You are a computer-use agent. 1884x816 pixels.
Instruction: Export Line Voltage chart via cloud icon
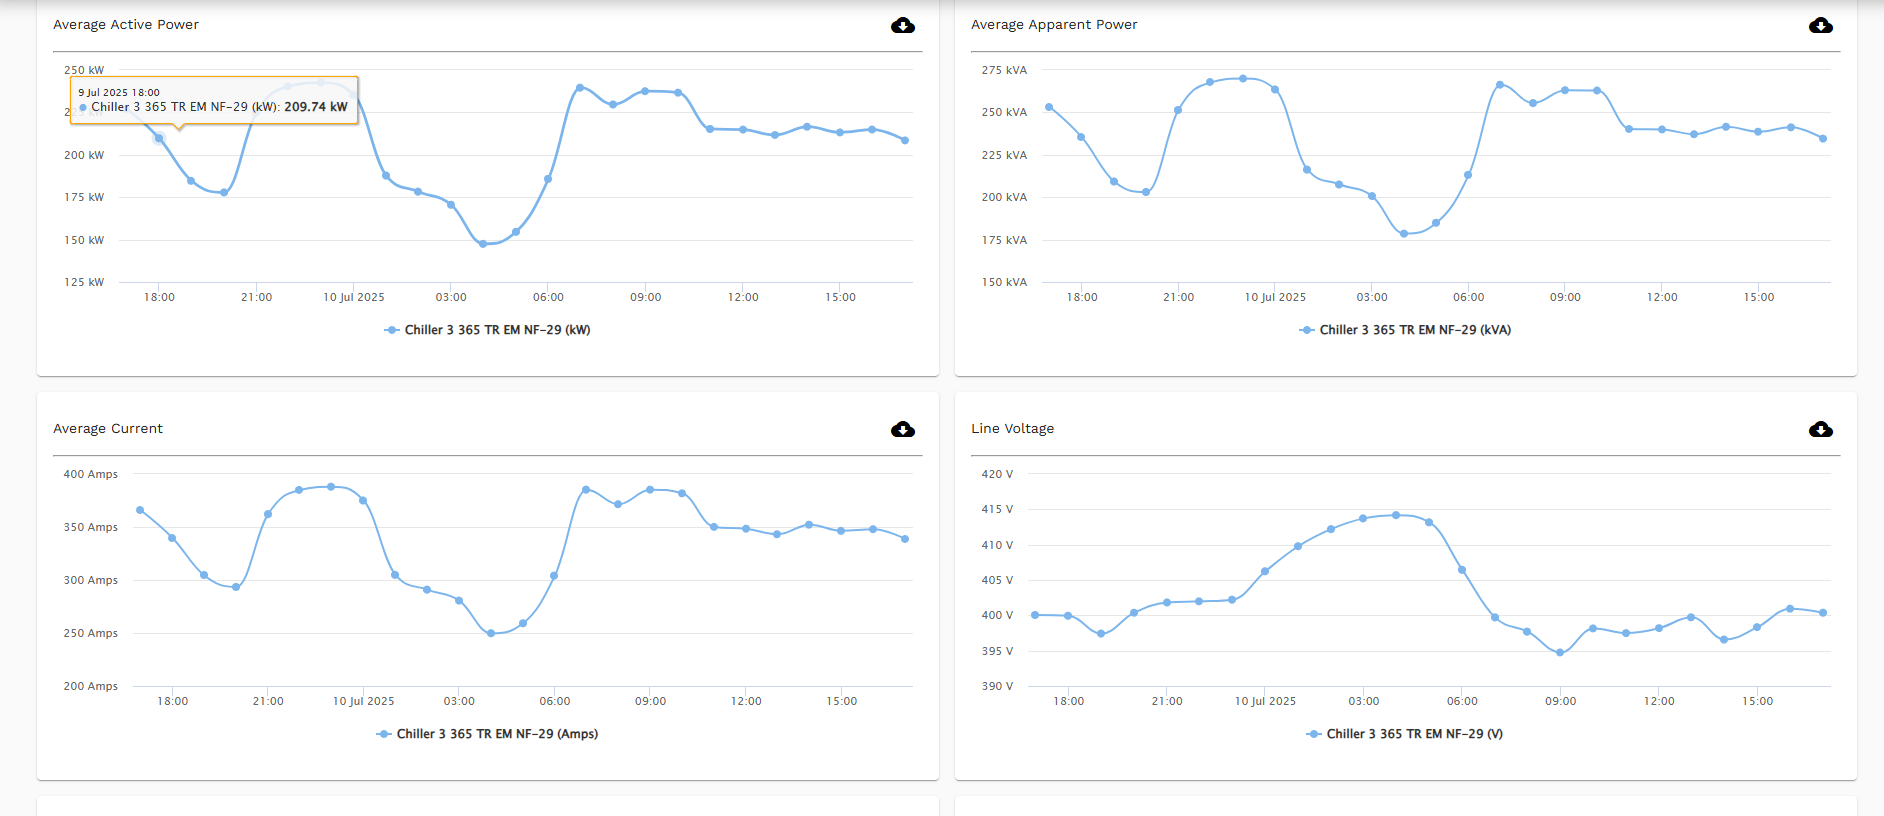point(1820,429)
